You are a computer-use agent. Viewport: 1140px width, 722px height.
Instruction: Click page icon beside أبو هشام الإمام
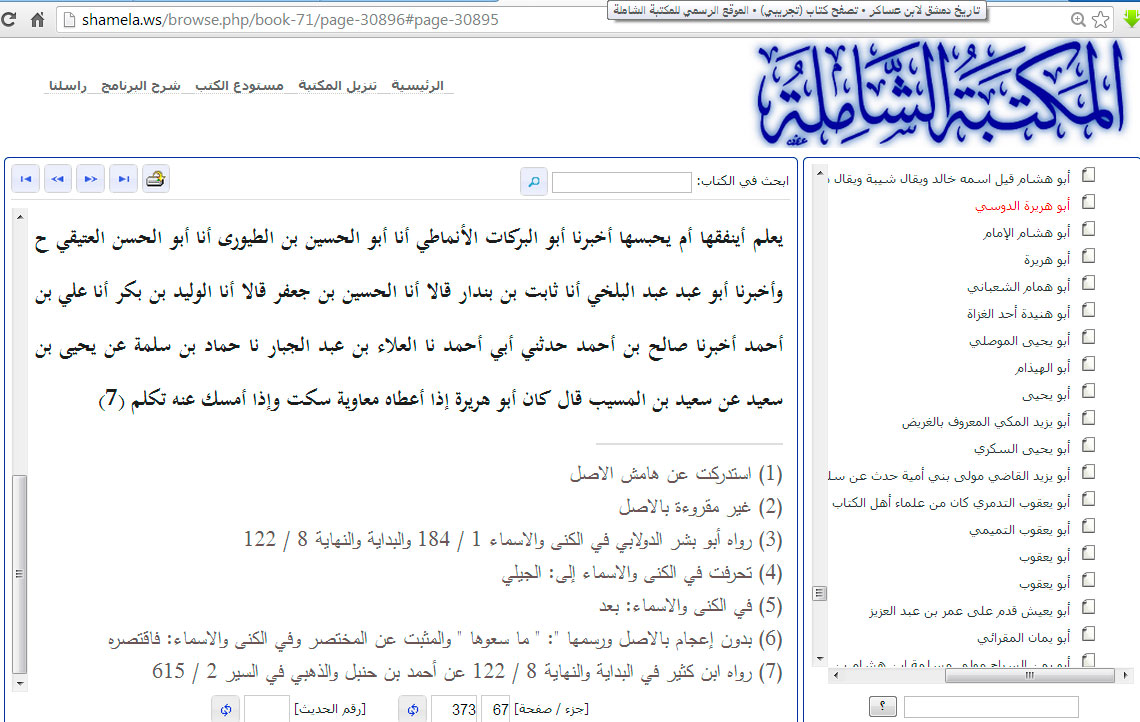[1088, 229]
